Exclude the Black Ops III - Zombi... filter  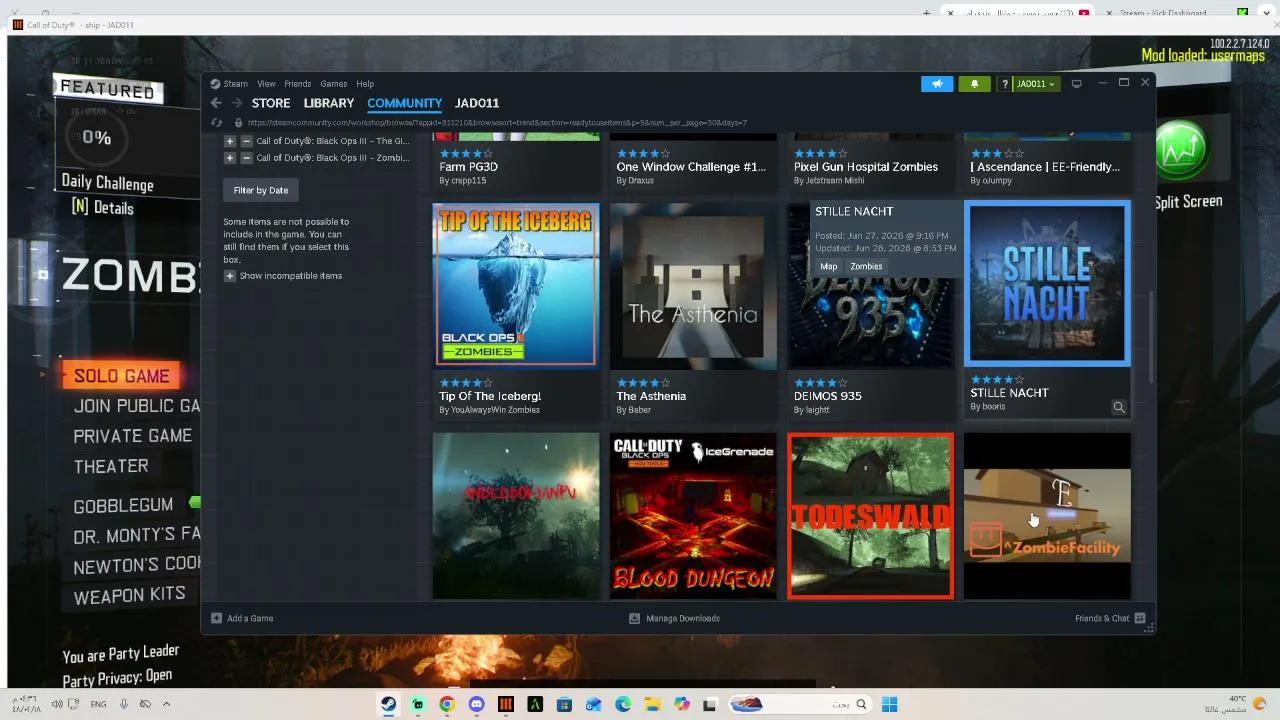[x=247, y=158]
